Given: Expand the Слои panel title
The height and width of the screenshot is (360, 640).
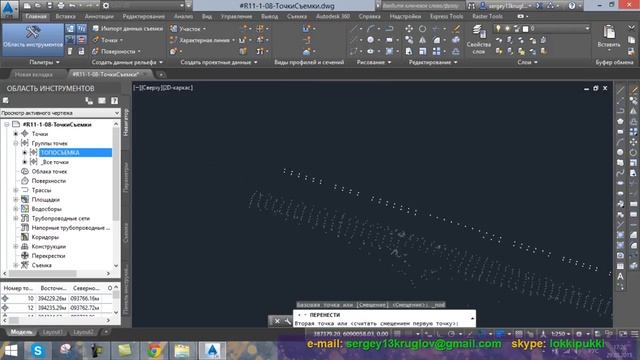Looking at the screenshot, I should click(527, 62).
